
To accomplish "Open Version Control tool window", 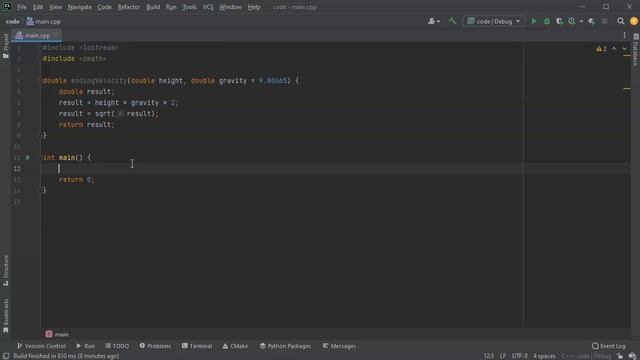I will click(41, 346).
